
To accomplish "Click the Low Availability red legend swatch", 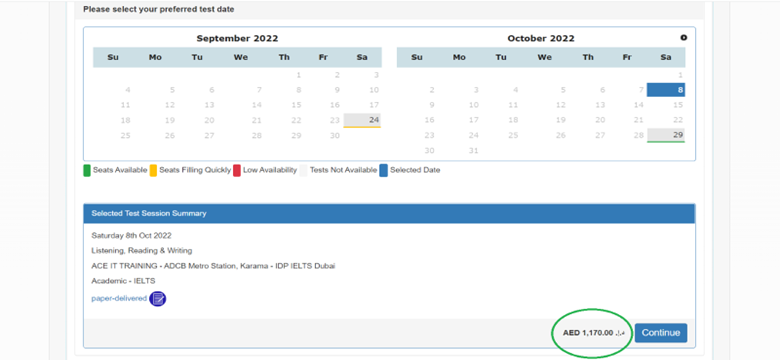I will click(237, 170).
